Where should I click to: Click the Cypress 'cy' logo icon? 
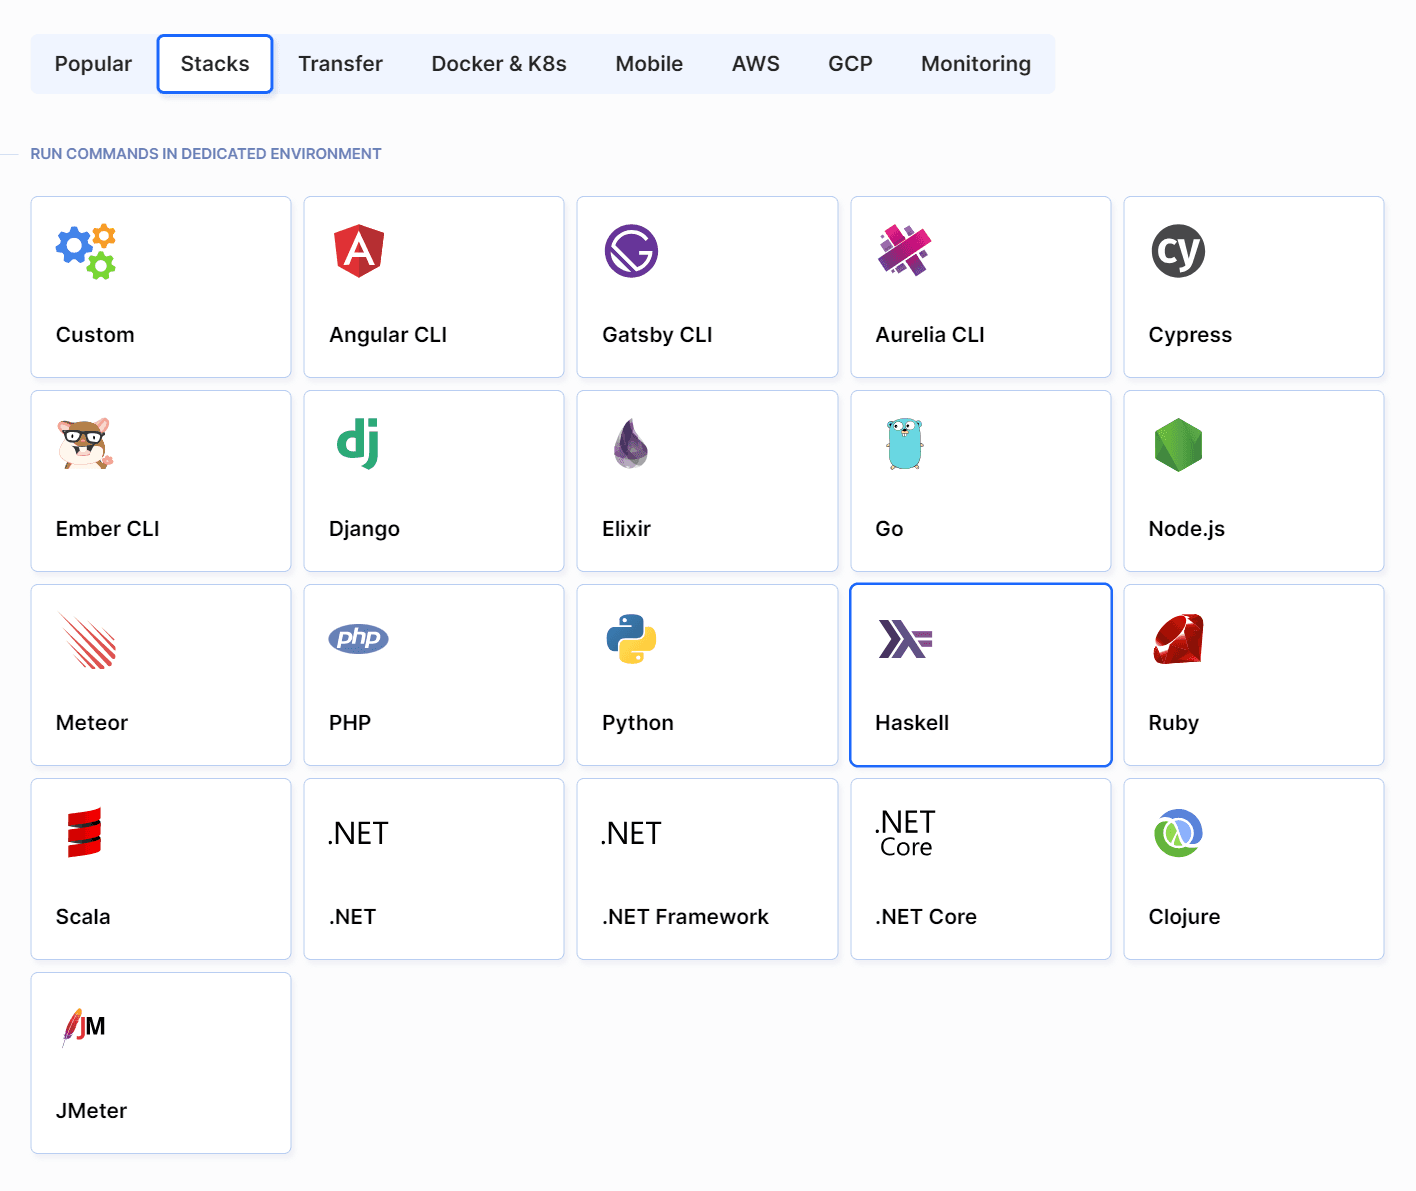point(1178,251)
